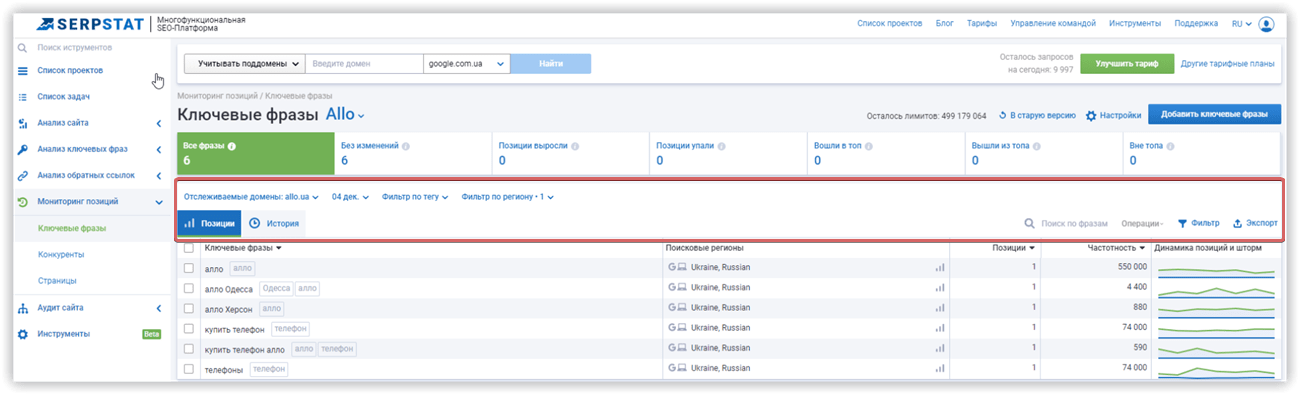Screen dimensions: 1300x395
Task: Click the chart icon in the телефоны row
Action: click(x=940, y=369)
